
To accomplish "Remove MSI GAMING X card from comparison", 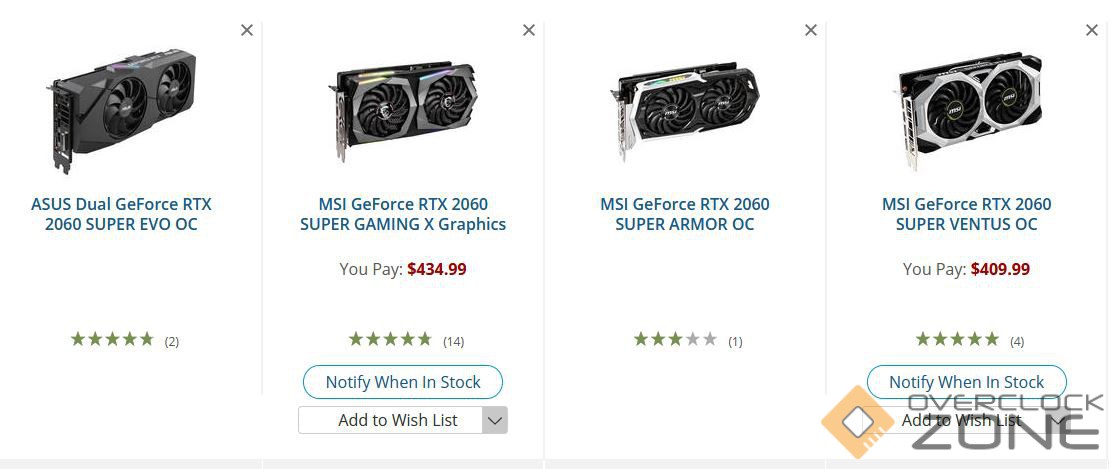I will pos(529,30).
